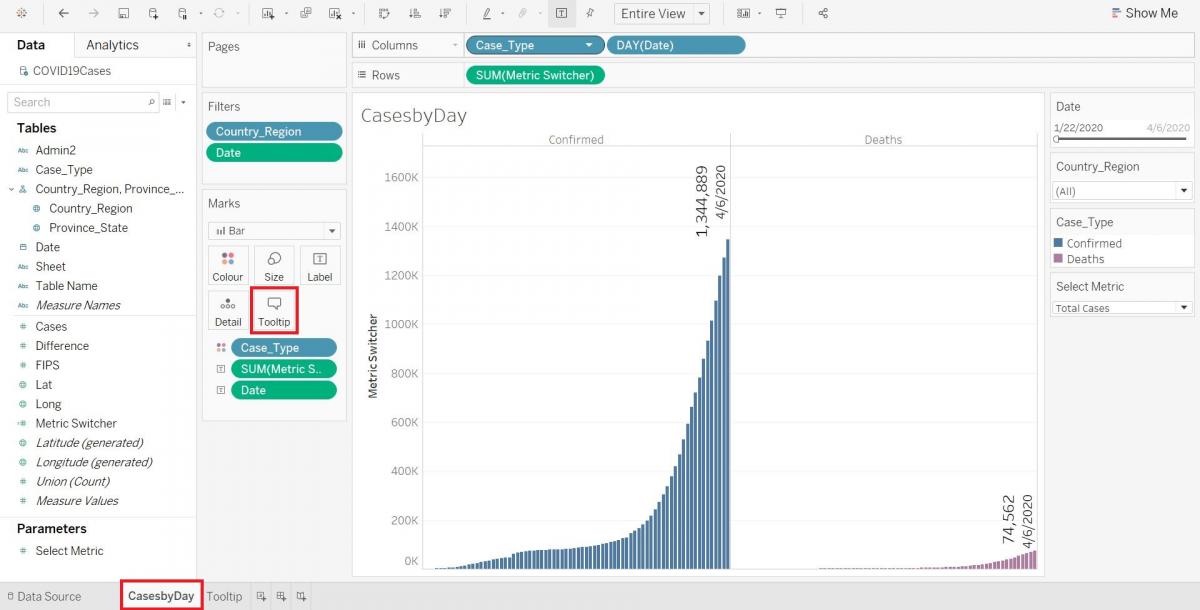Click the share workbook icon
Screen dimensions: 1200x610
823,14
